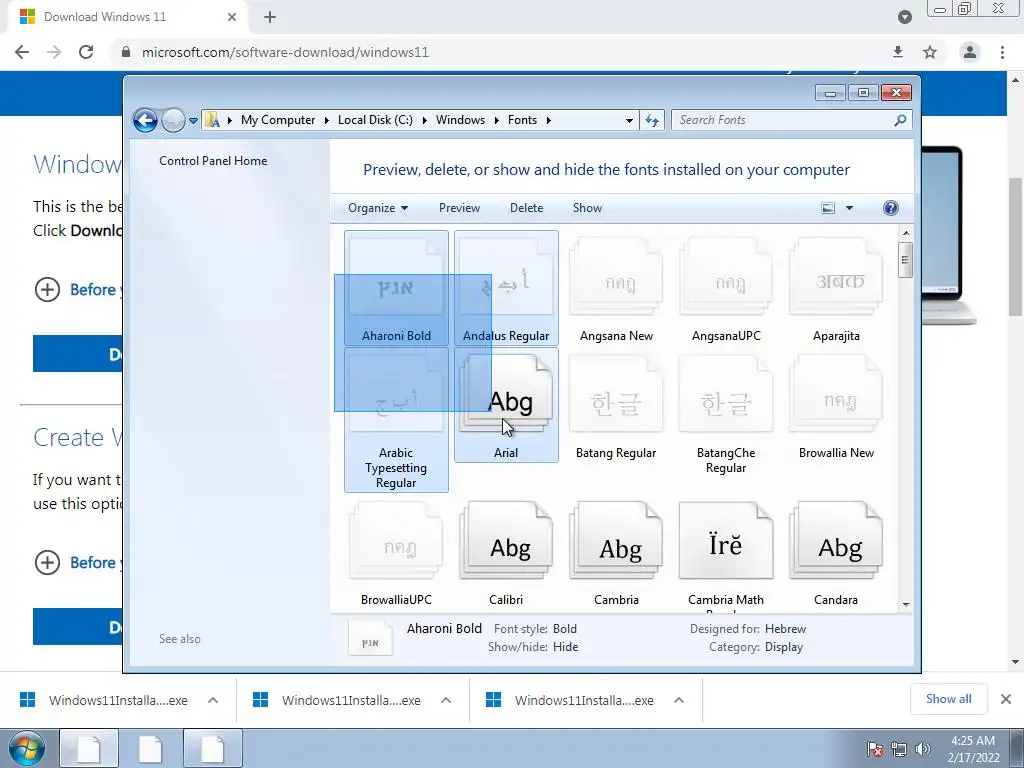This screenshot has width=1024, height=768.
Task: Click the clock in the taskbar
Action: [x=973, y=749]
